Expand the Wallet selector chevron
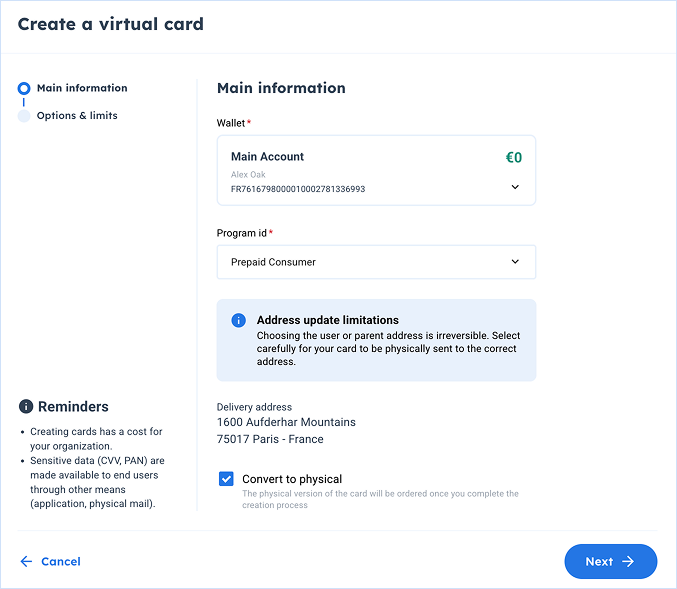 515,187
